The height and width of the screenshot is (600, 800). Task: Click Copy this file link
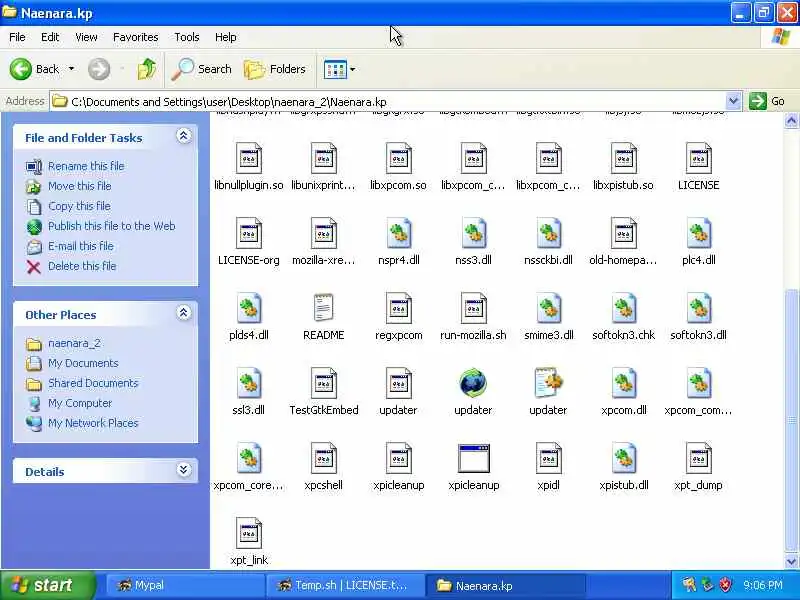pyautogui.click(x=79, y=206)
